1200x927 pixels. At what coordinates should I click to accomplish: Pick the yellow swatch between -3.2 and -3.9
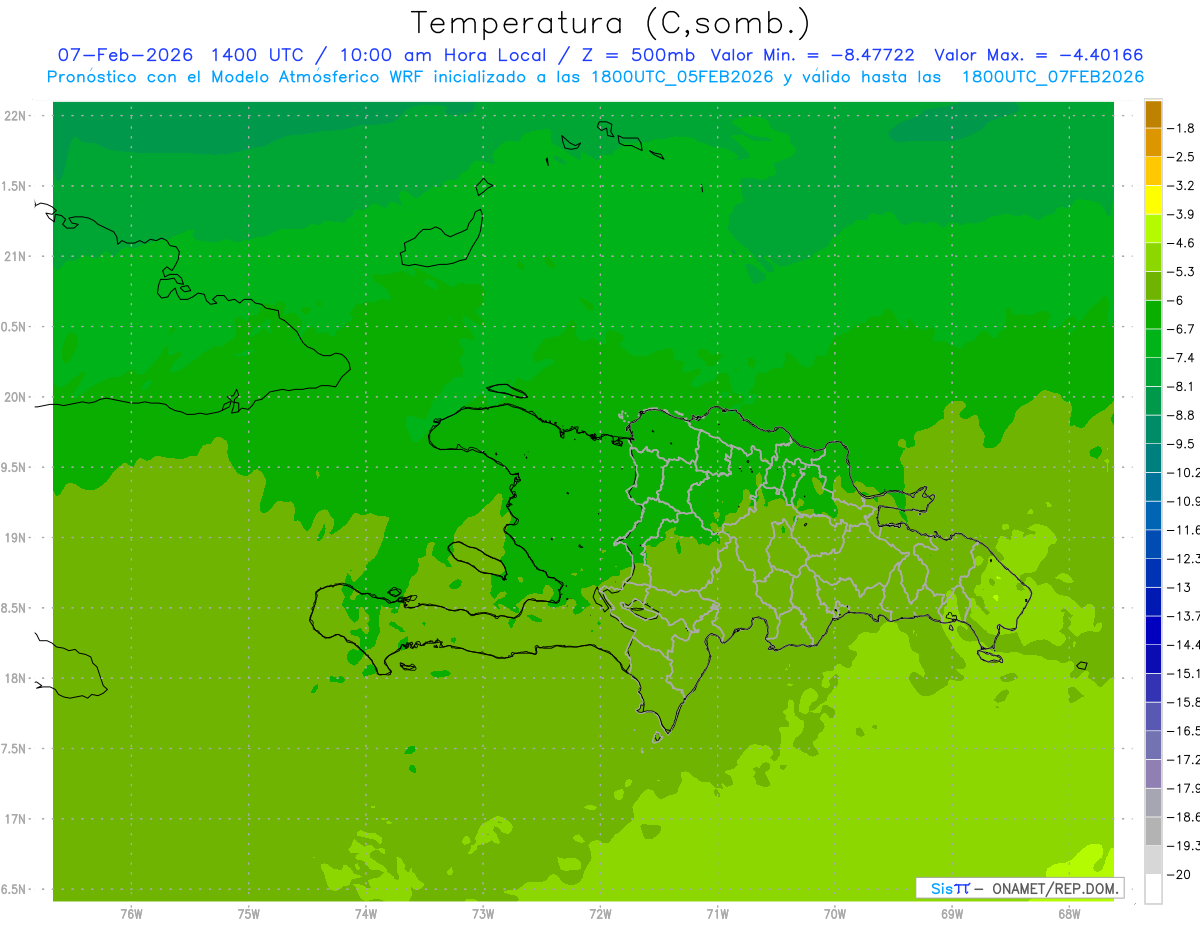click(1153, 200)
